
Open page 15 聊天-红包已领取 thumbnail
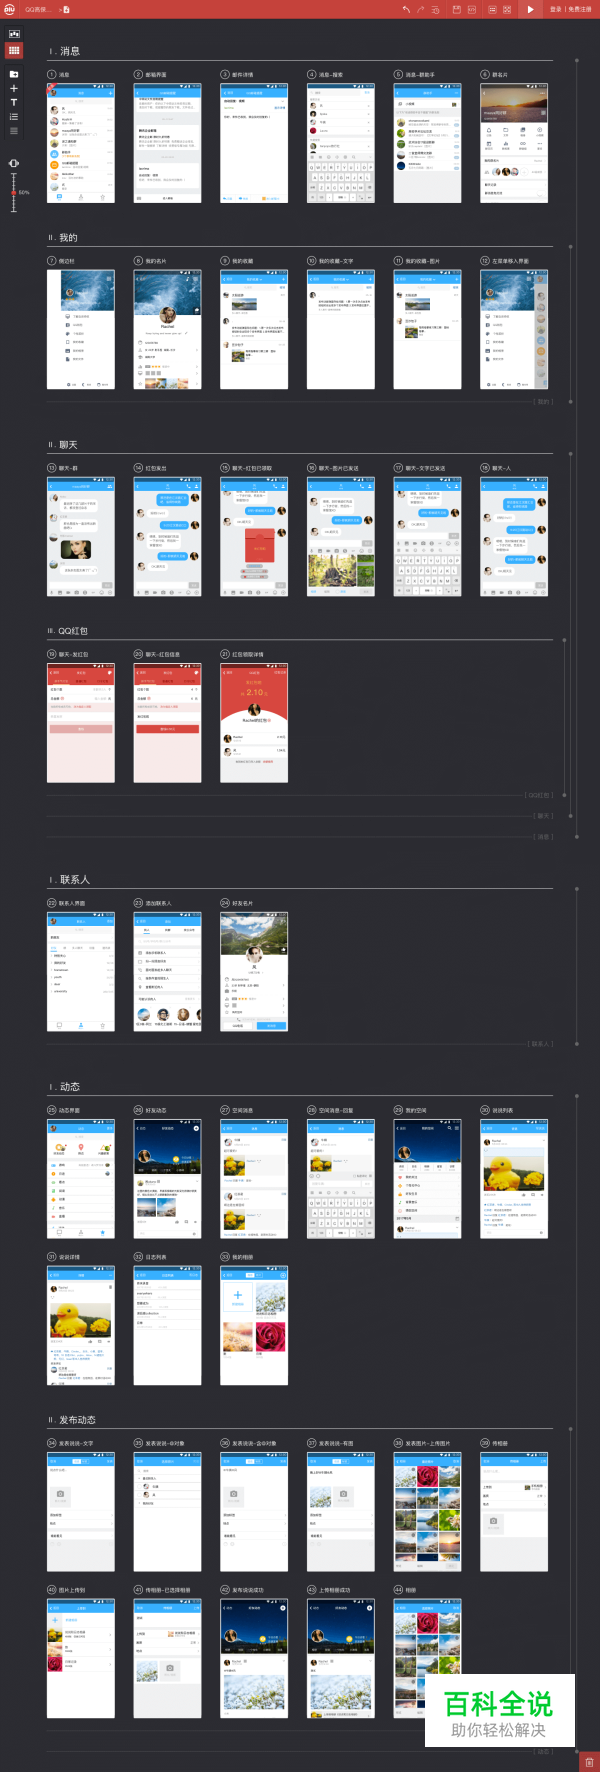254,536
